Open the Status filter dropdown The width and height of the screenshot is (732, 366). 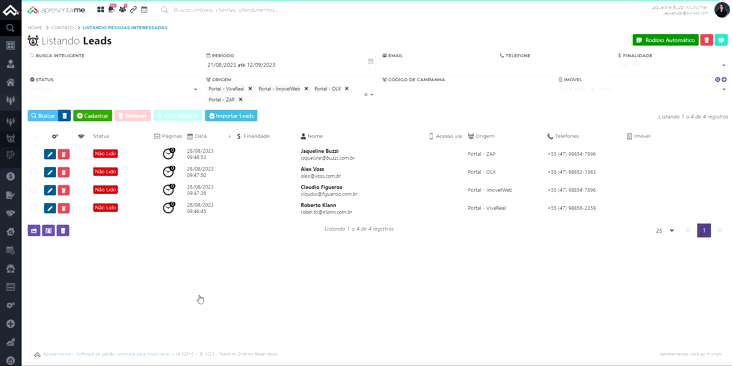point(115,89)
